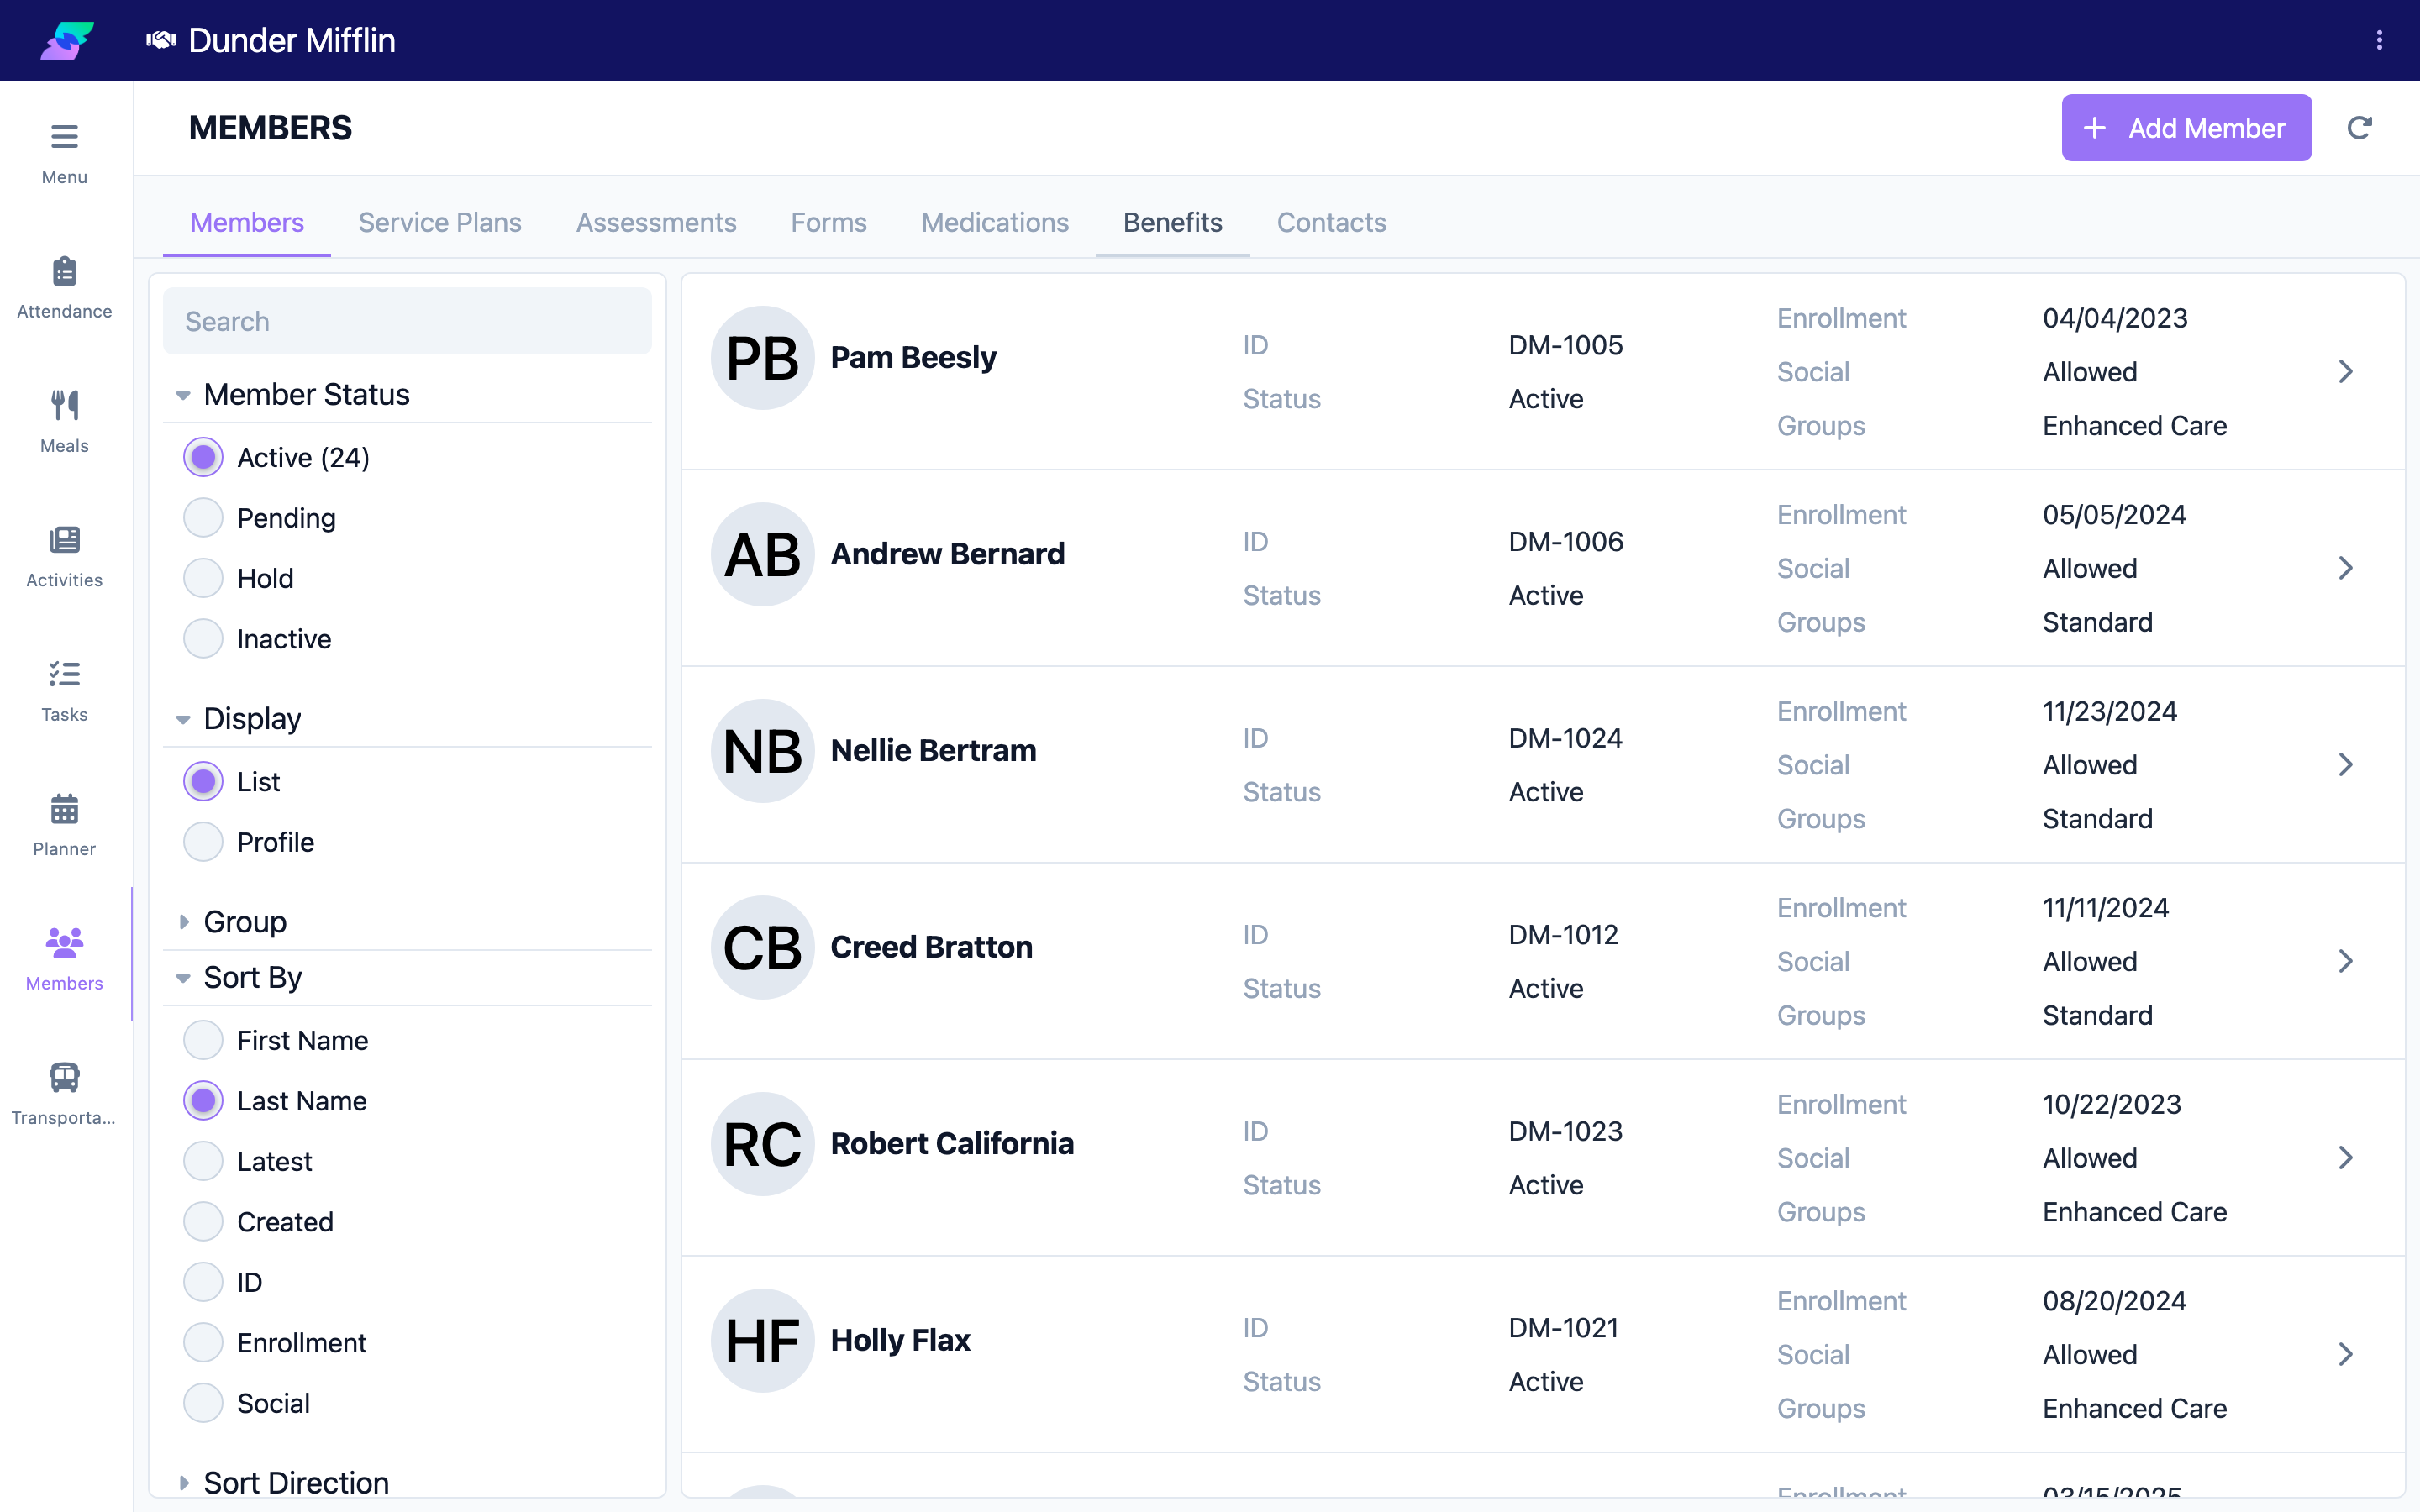Open the Medications tab
This screenshot has width=2420, height=1512.
coord(995,222)
